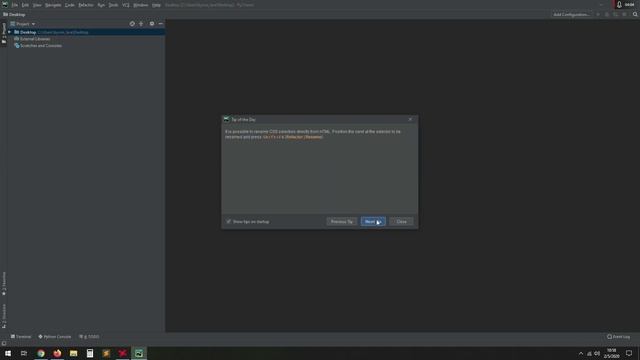
Task: Open the Terminal tool window tab
Action: point(21,337)
